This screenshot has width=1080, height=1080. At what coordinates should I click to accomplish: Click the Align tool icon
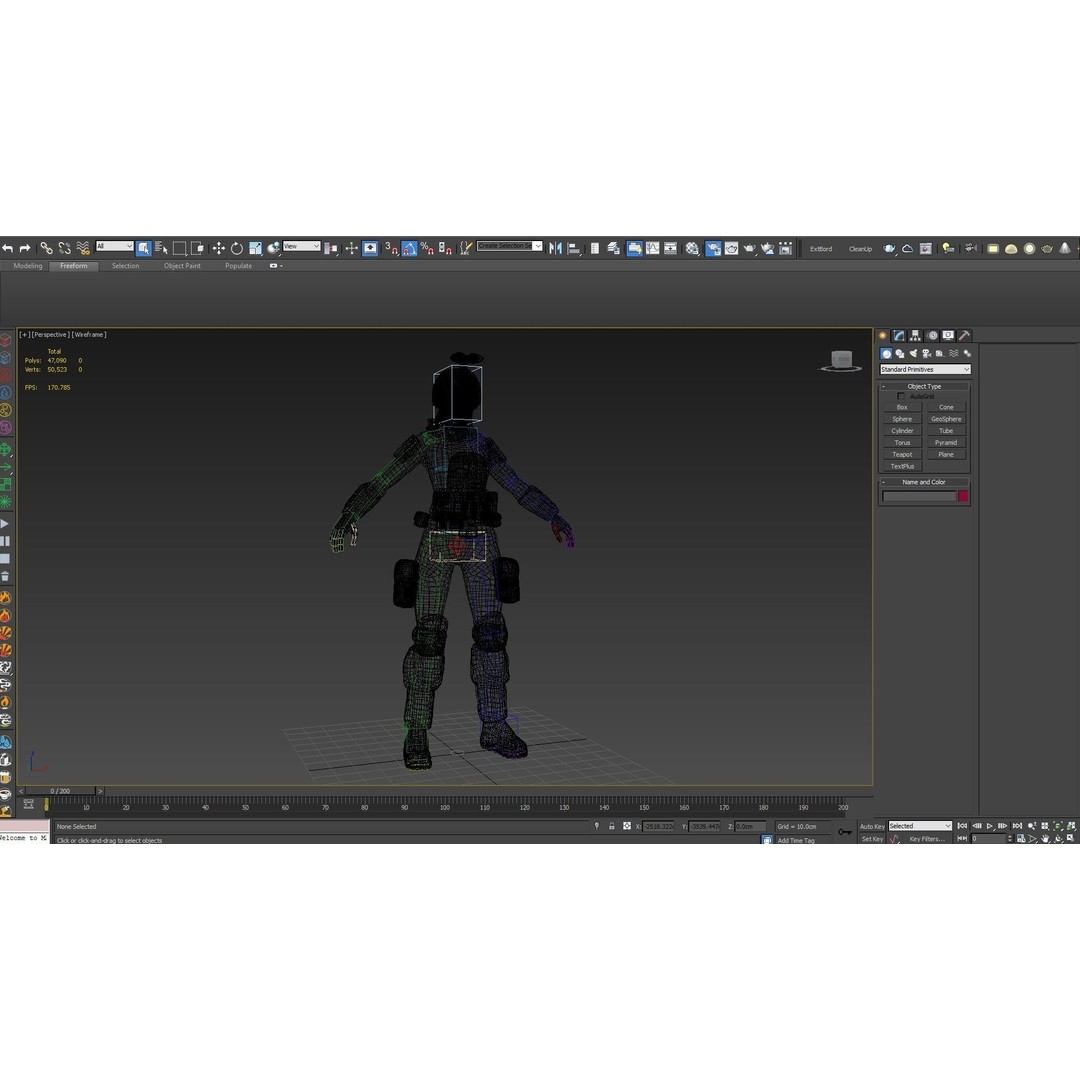coord(574,249)
